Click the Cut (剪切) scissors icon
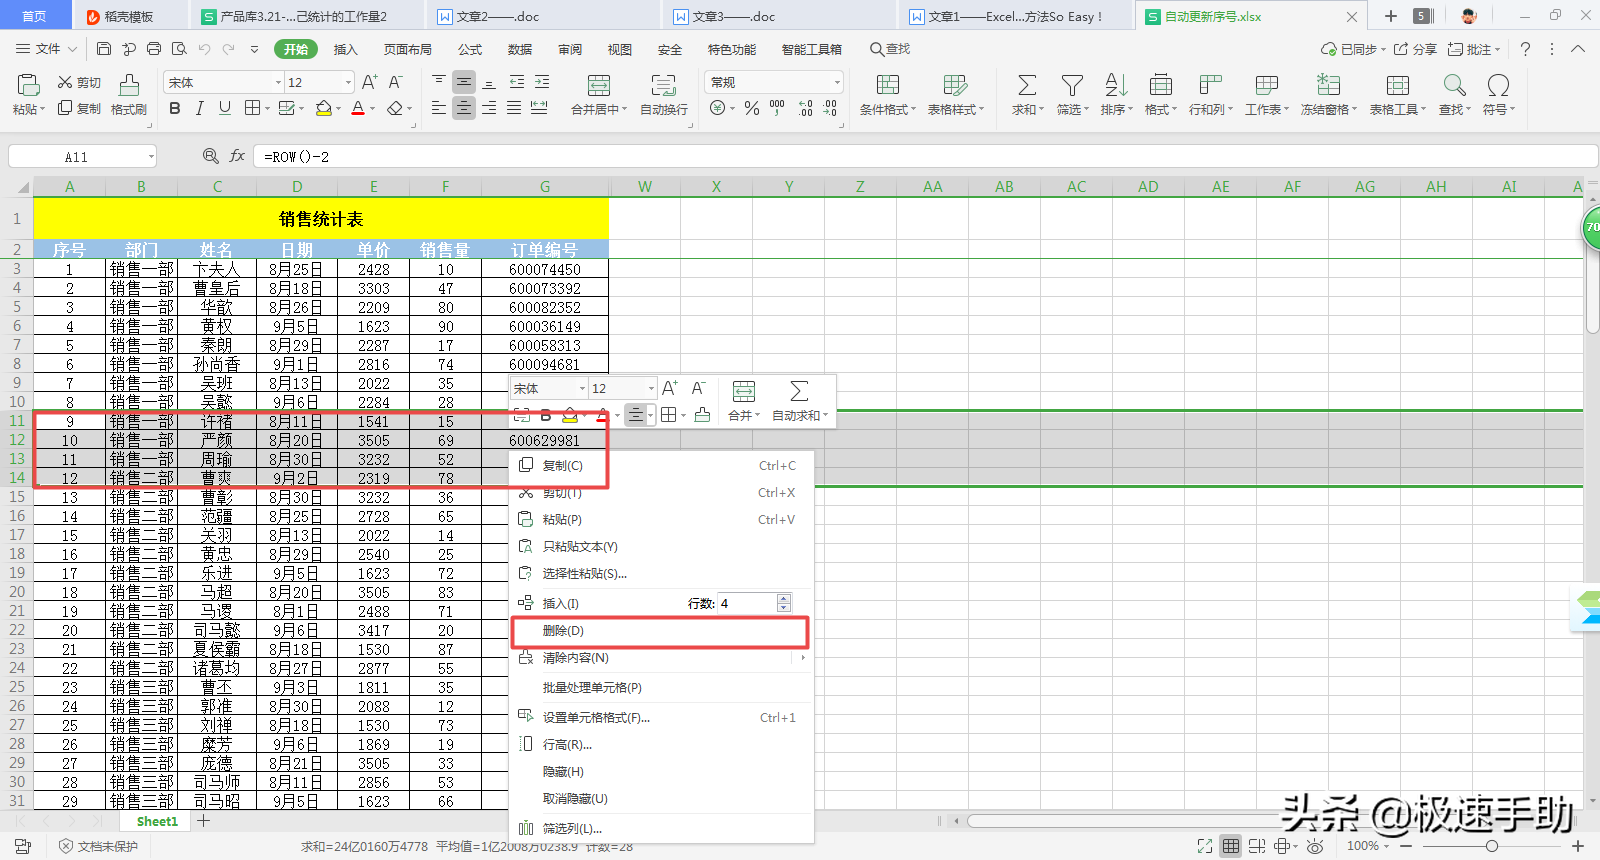Screen dimensions: 1600x860 coord(65,82)
